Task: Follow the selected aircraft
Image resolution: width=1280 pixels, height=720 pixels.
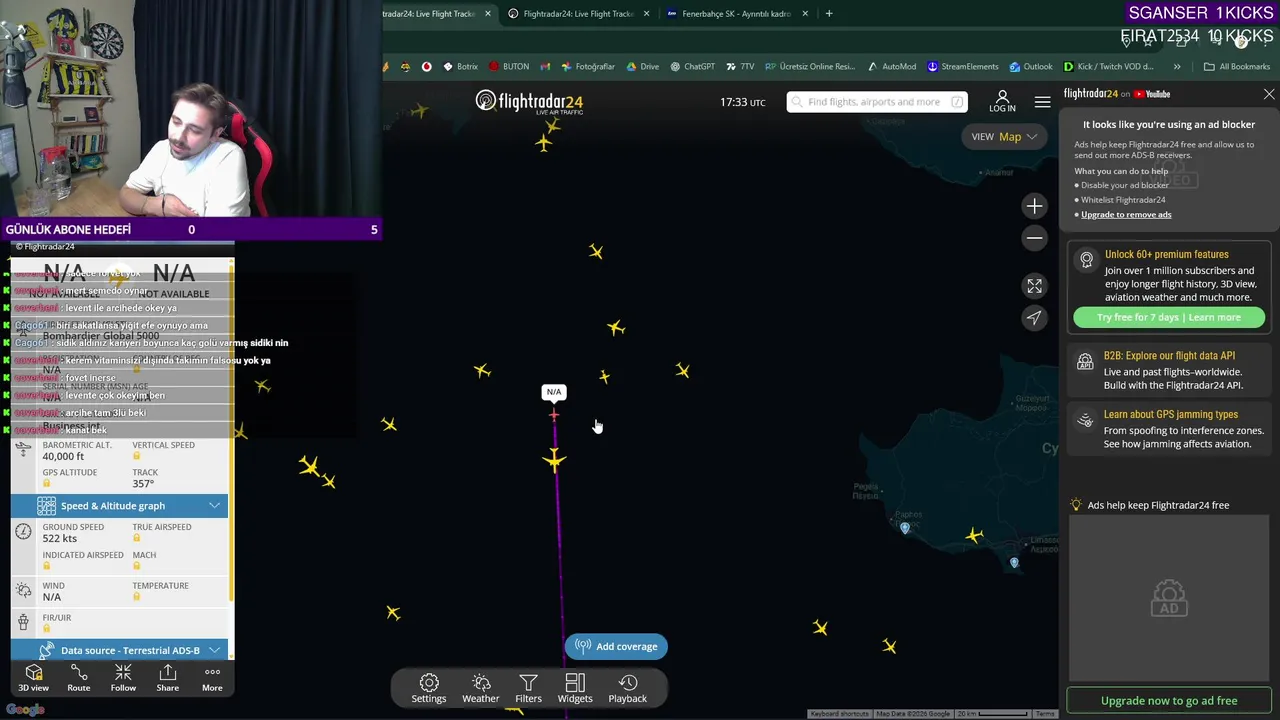Action: click(x=123, y=678)
